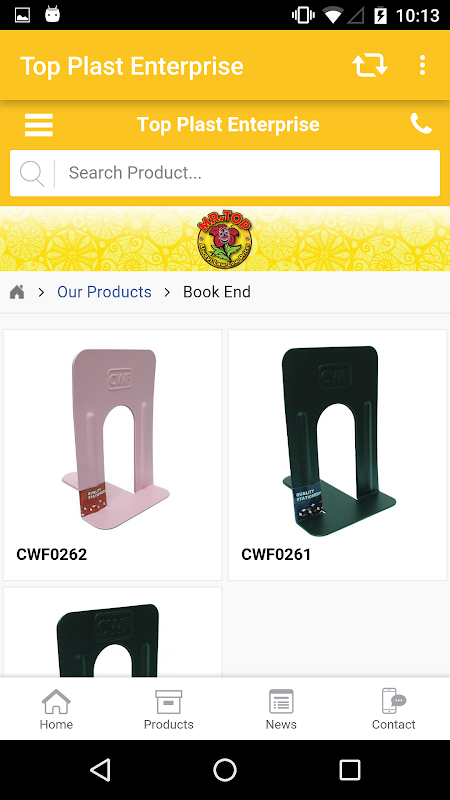Tap the breadcrumb home icon
This screenshot has height=800, width=450.
click(x=17, y=292)
